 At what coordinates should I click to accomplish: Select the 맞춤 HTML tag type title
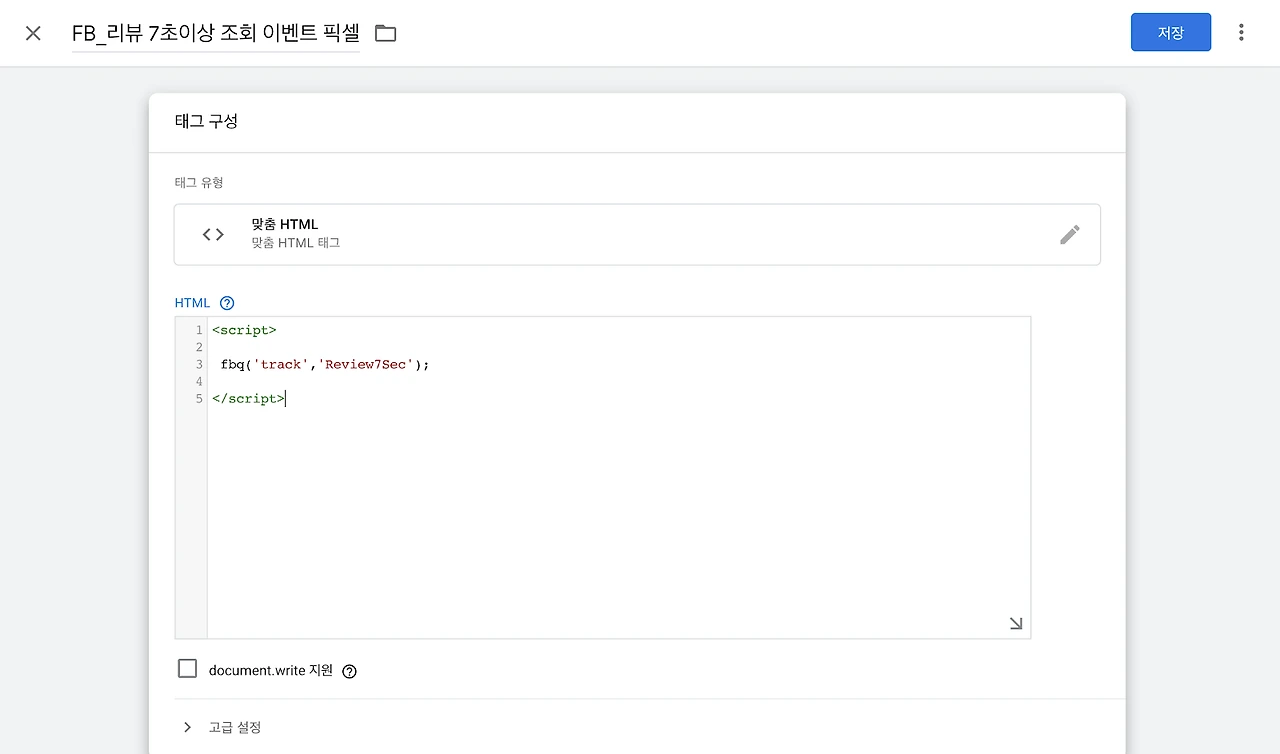click(285, 224)
